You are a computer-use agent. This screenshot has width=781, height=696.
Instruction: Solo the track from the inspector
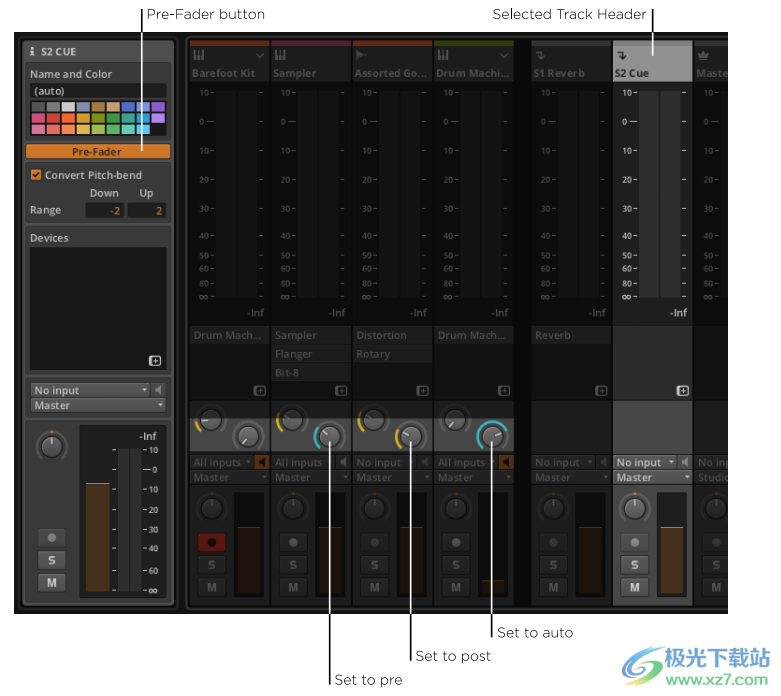click(x=52, y=560)
